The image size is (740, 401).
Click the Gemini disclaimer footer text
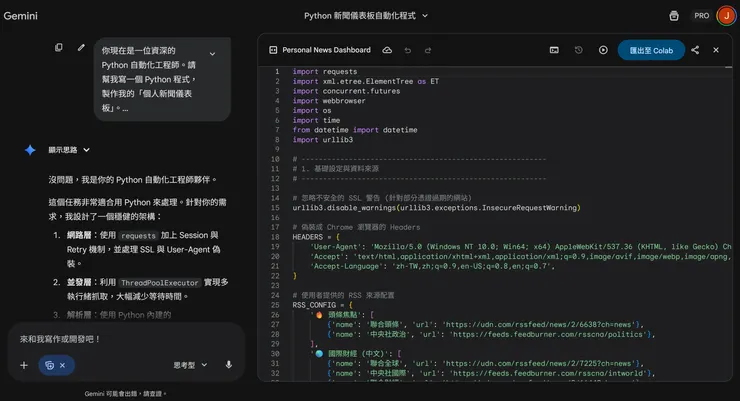[125, 393]
